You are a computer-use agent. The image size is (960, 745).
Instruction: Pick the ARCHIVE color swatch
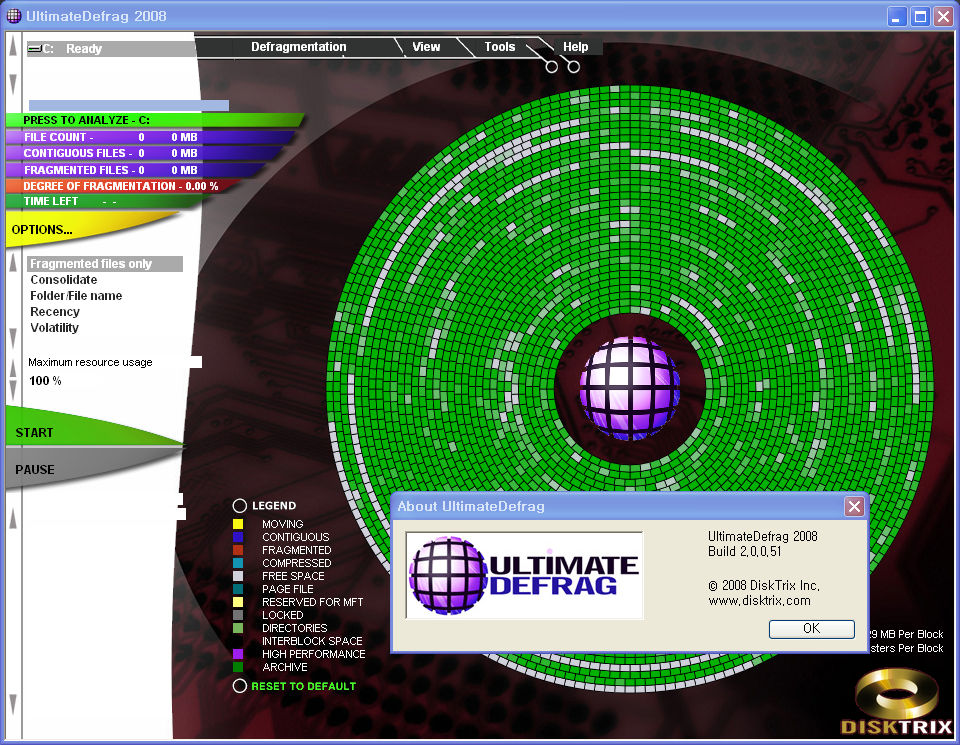pos(238,667)
